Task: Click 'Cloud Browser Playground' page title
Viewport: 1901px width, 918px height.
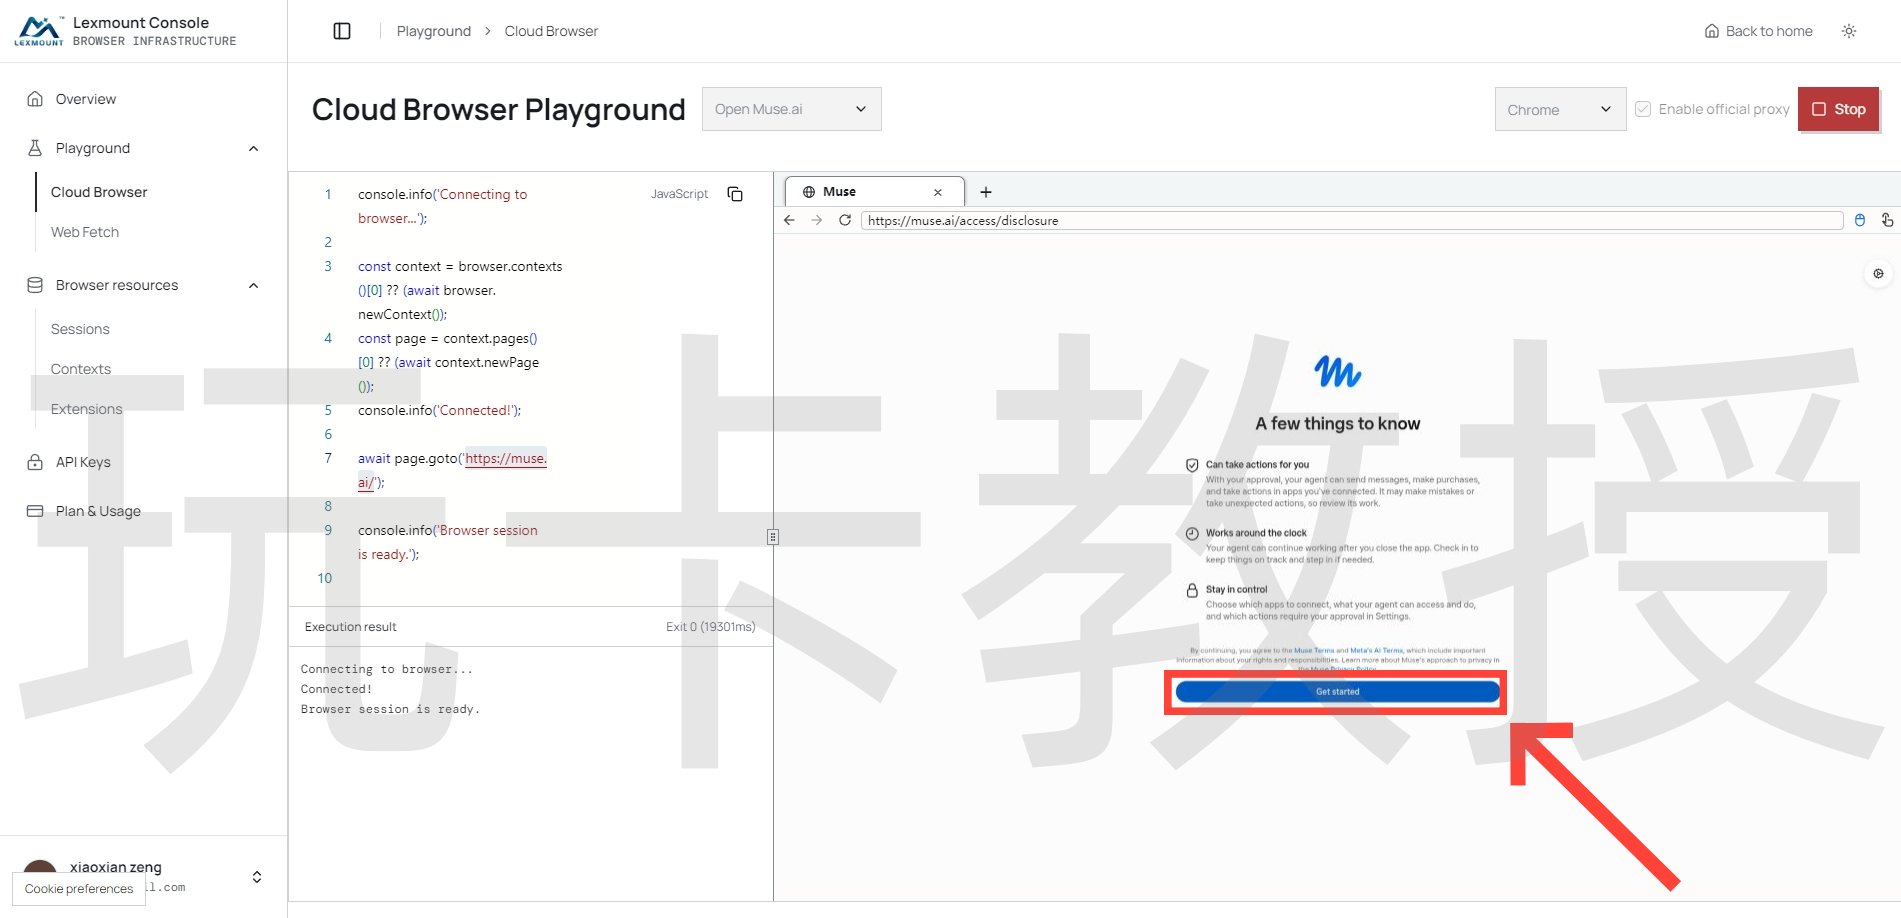Action: (x=499, y=109)
